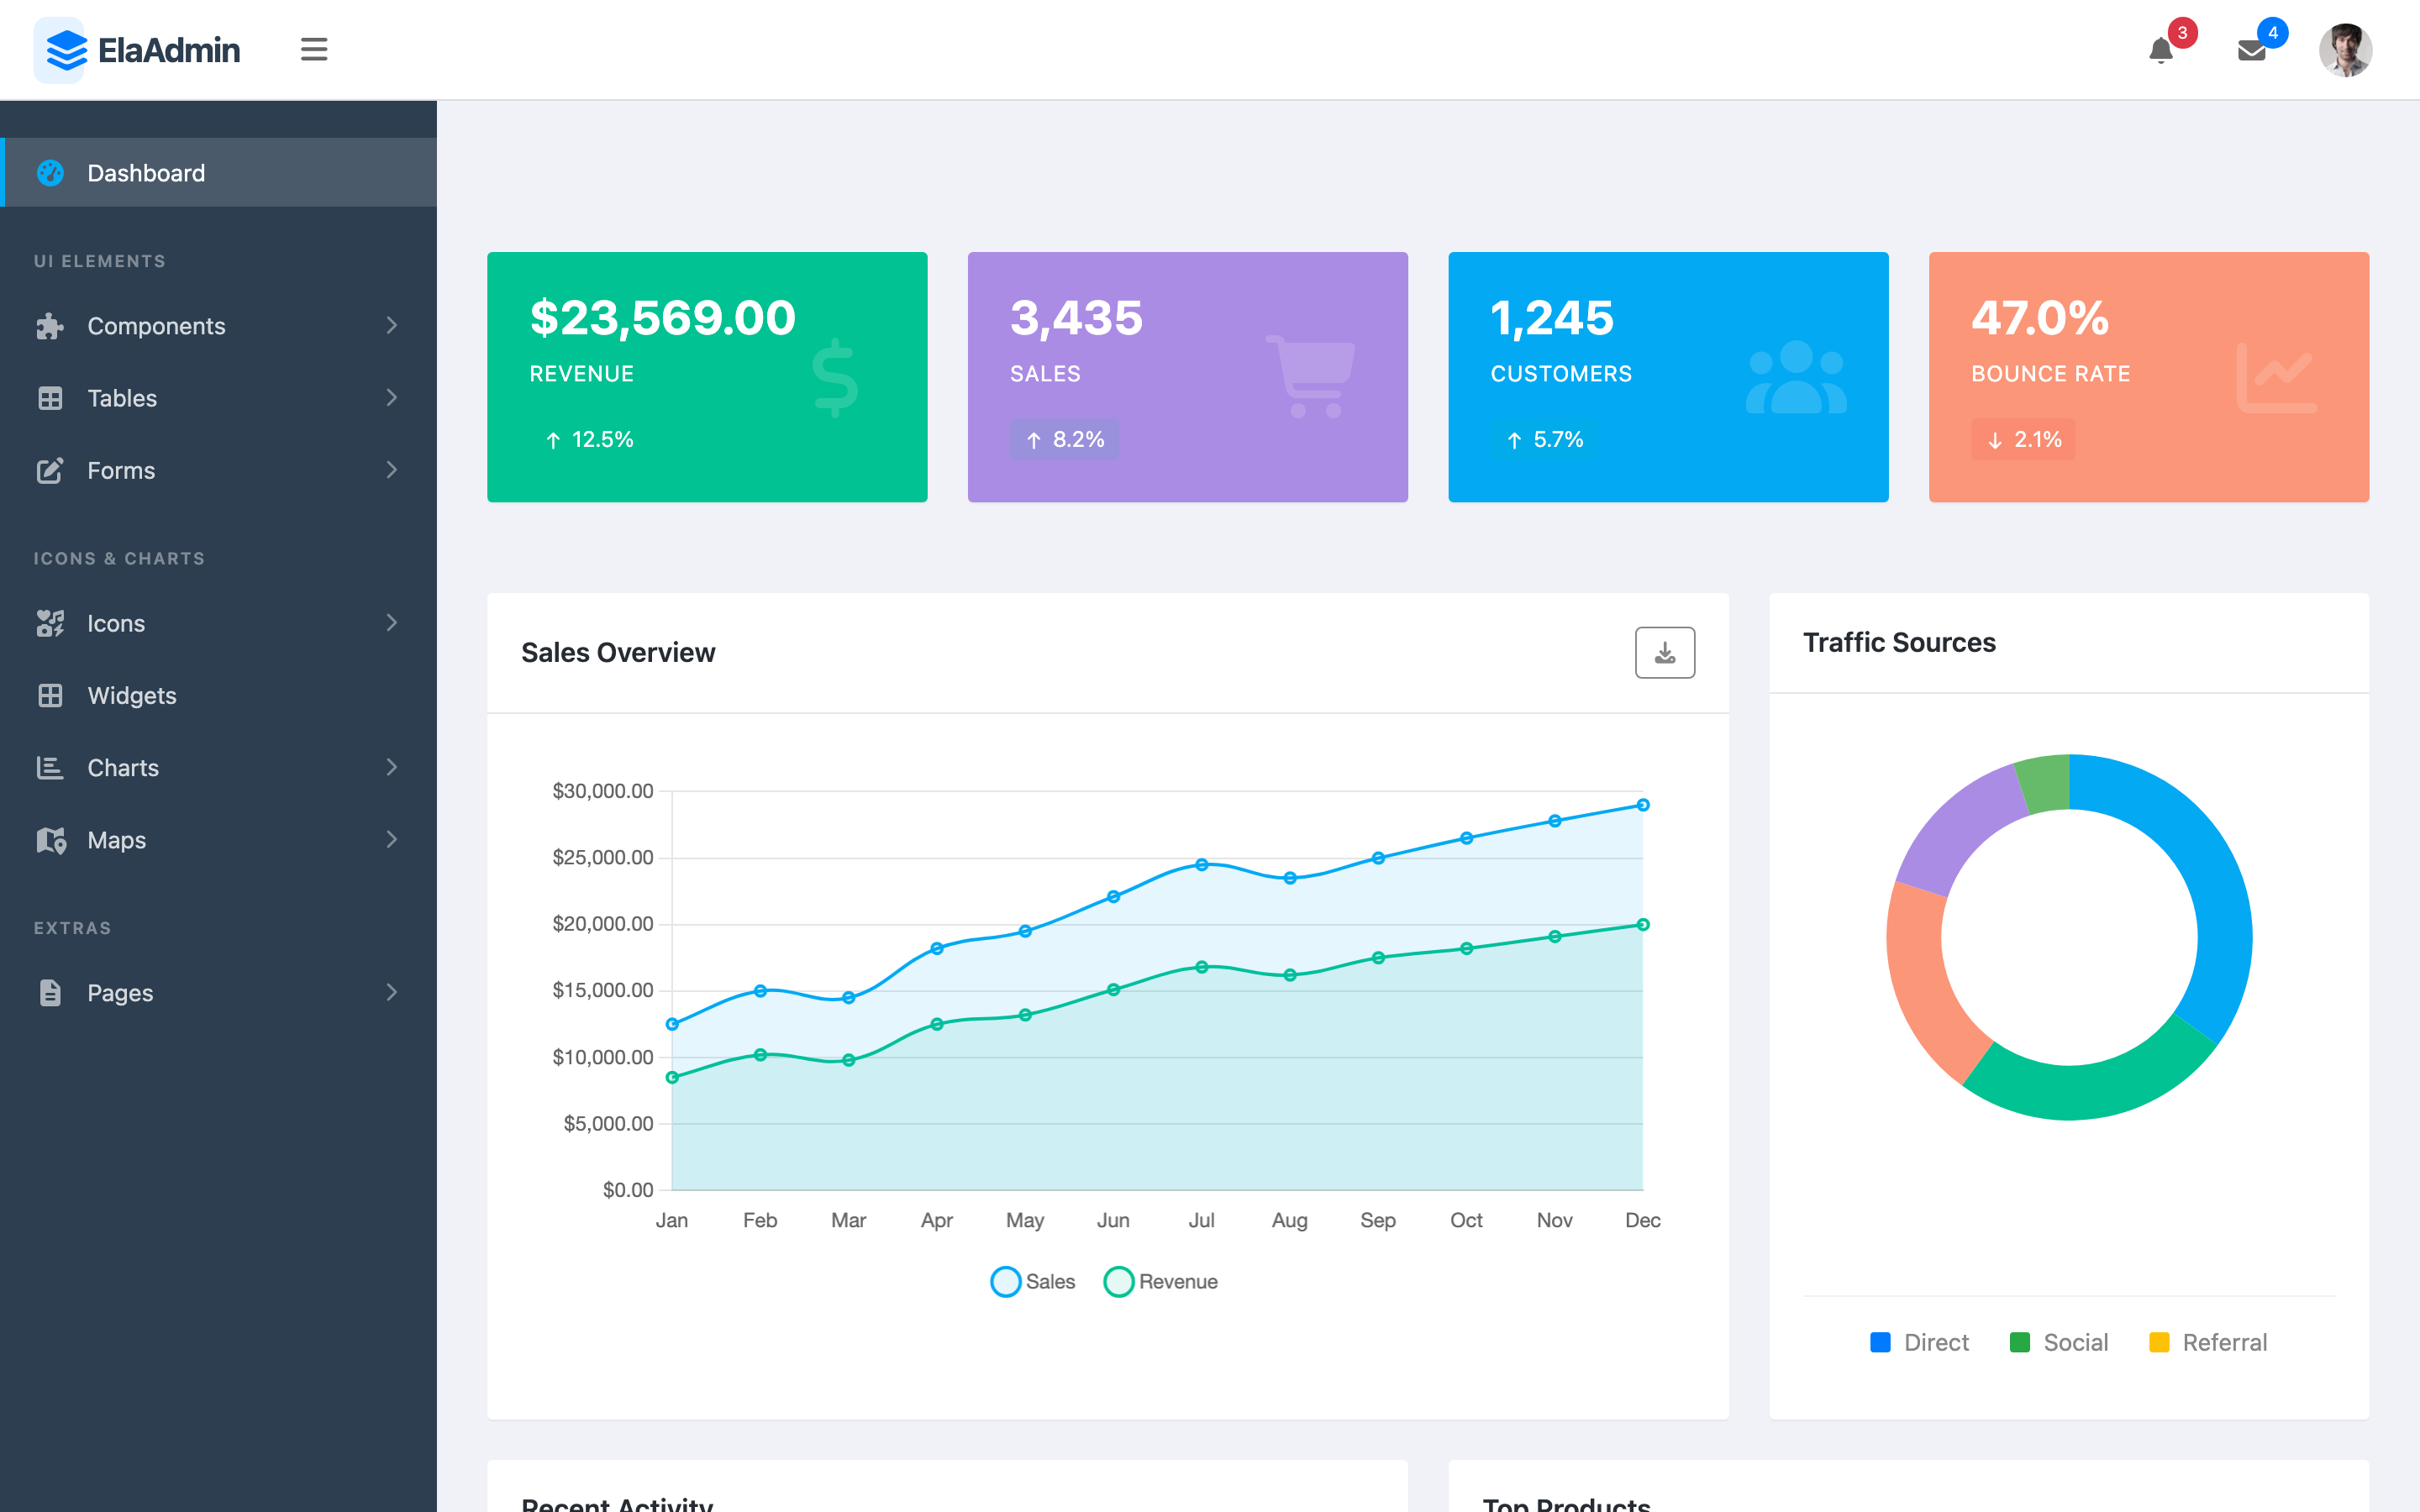Click the dollar sign icon on Revenue card
This screenshot has width=2420, height=1512.
click(x=834, y=378)
